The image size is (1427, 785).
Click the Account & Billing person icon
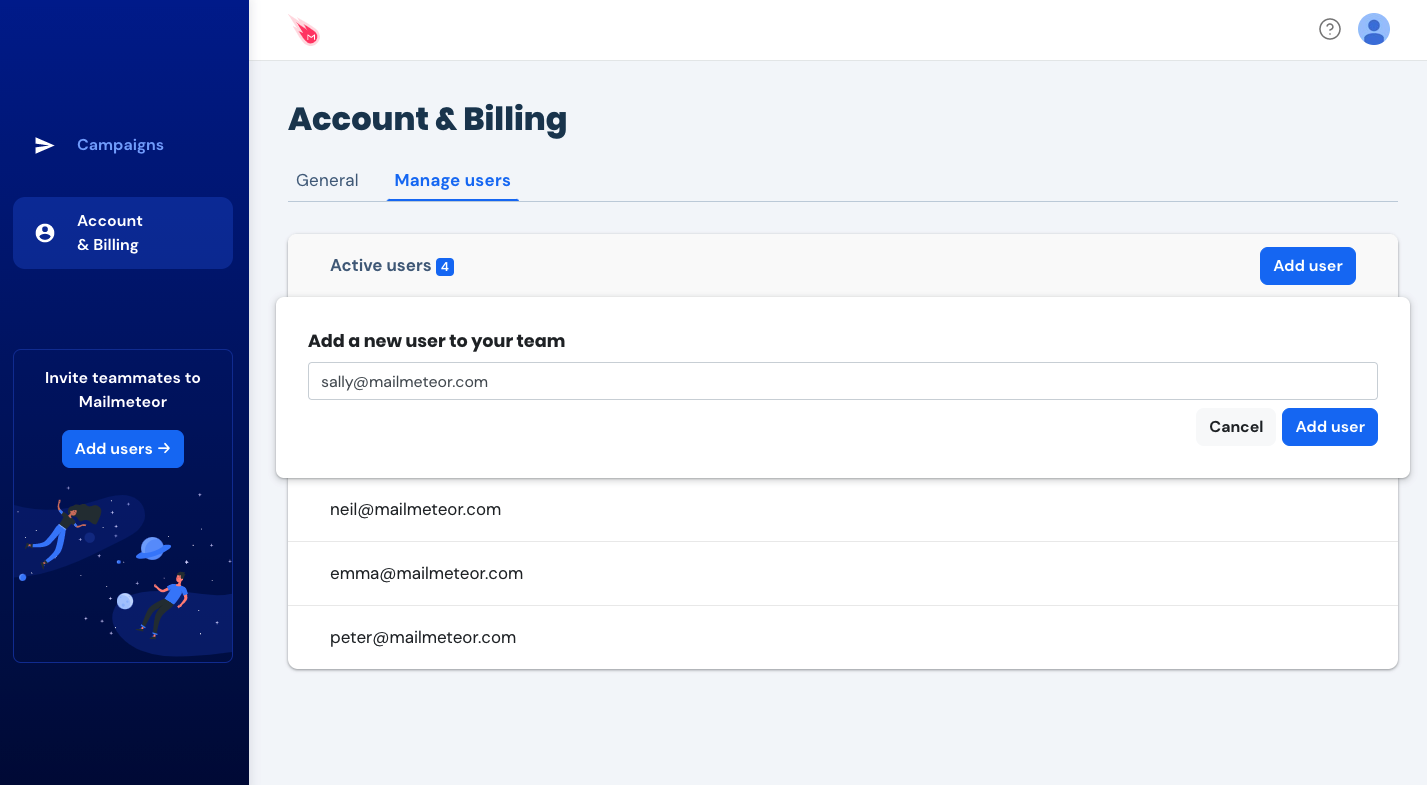pyautogui.click(x=44, y=233)
